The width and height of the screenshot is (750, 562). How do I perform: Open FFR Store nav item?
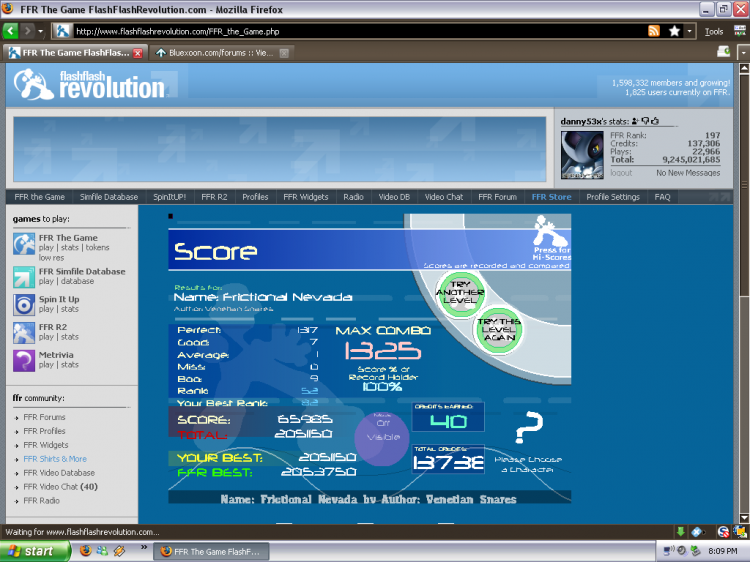pos(551,197)
